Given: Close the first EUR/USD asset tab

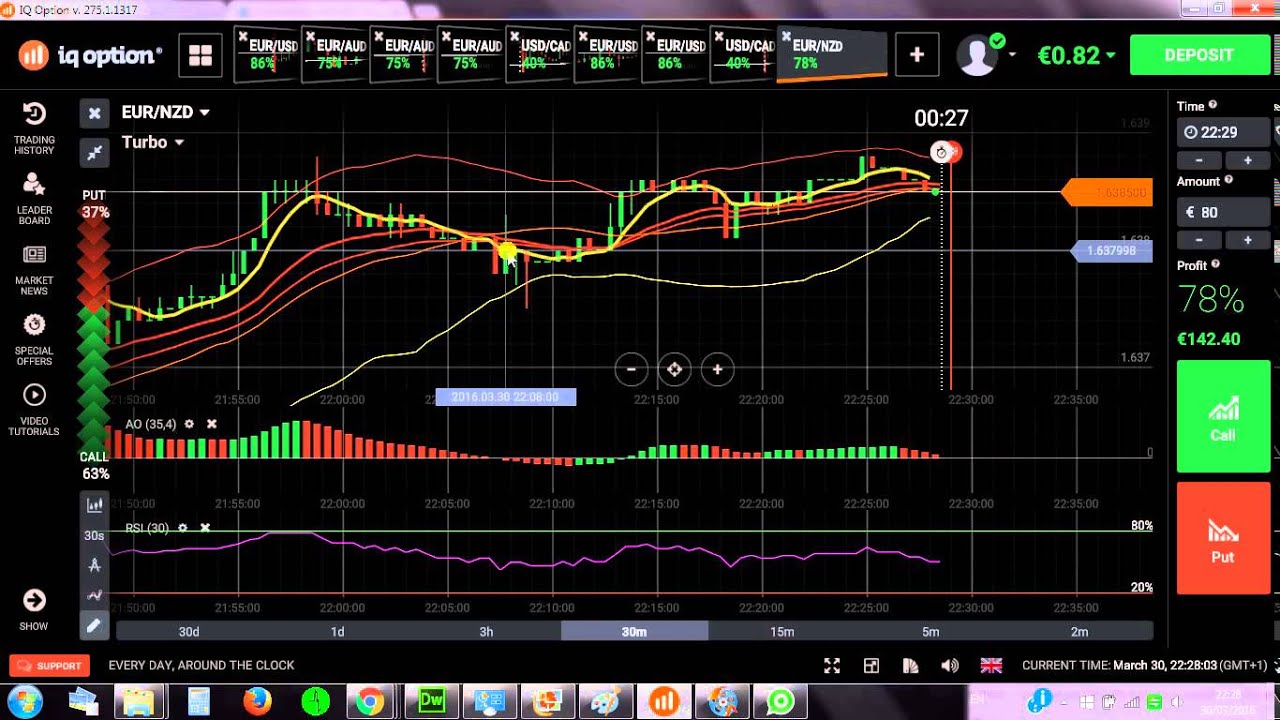Looking at the screenshot, I should 242,37.
